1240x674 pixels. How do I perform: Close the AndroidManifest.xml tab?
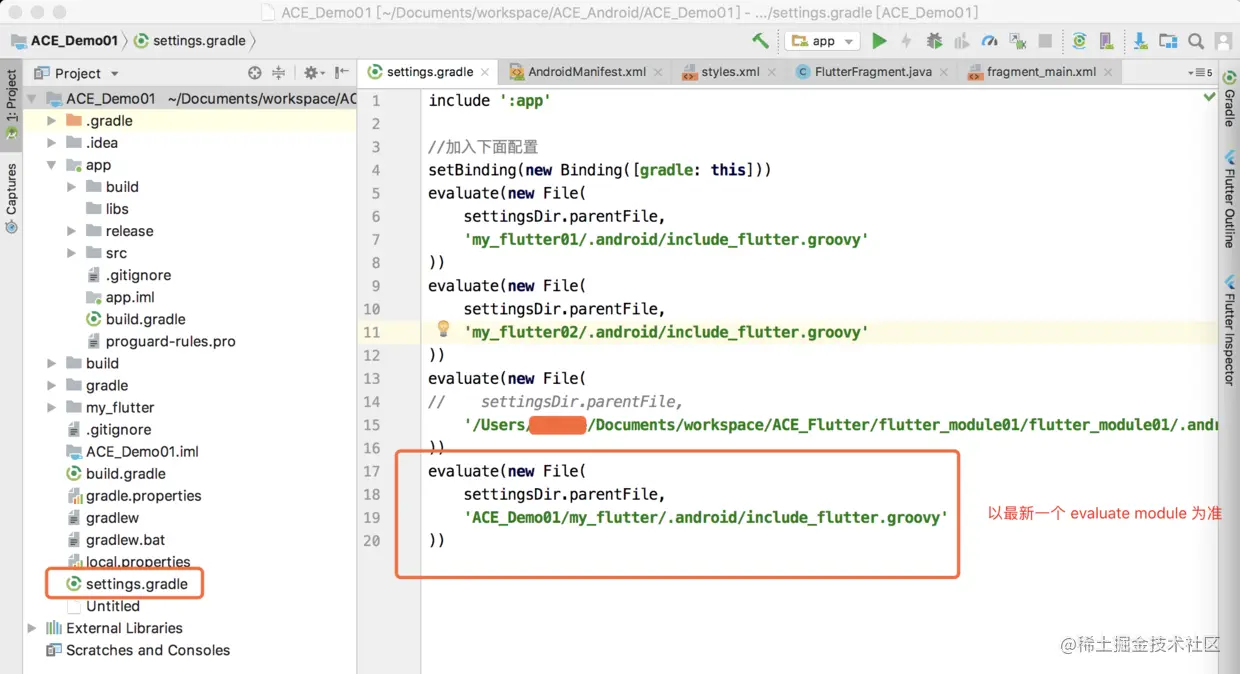[x=658, y=73]
